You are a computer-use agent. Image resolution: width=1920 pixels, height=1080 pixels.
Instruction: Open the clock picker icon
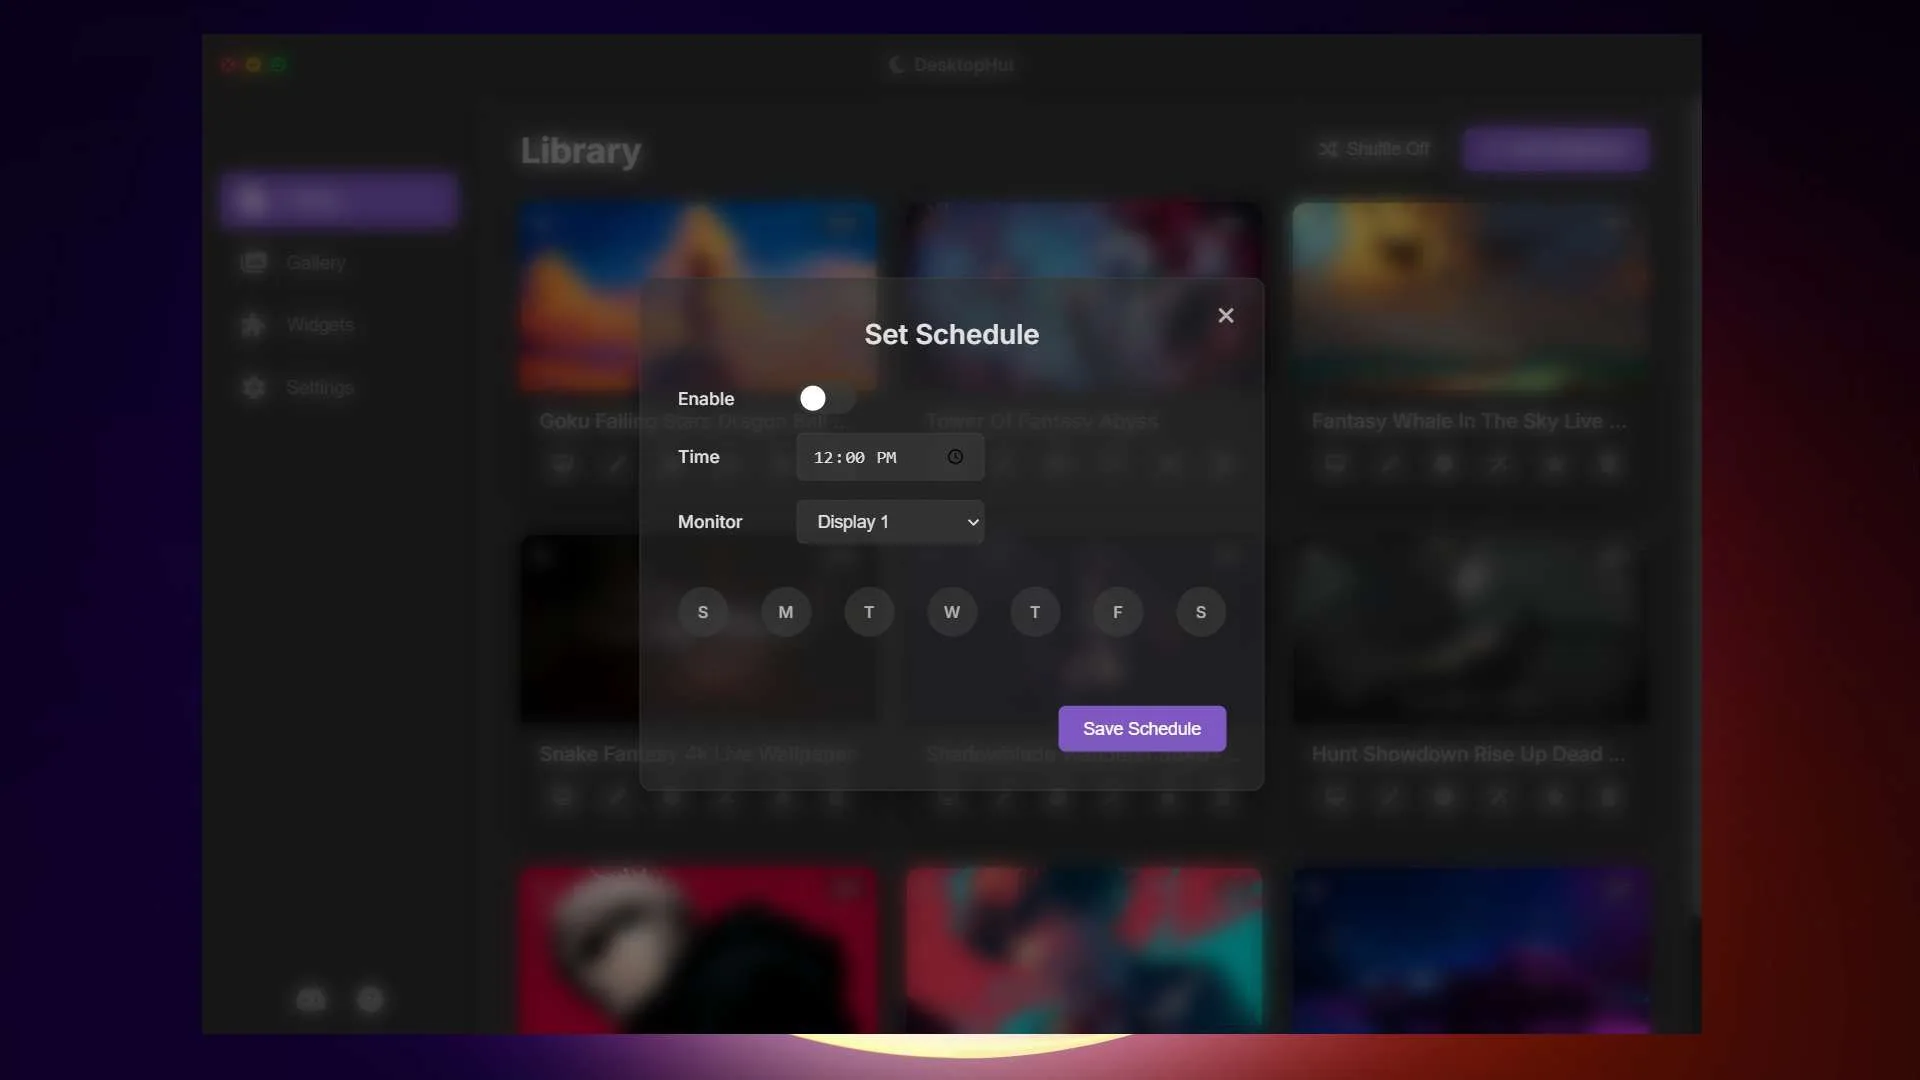(x=955, y=457)
